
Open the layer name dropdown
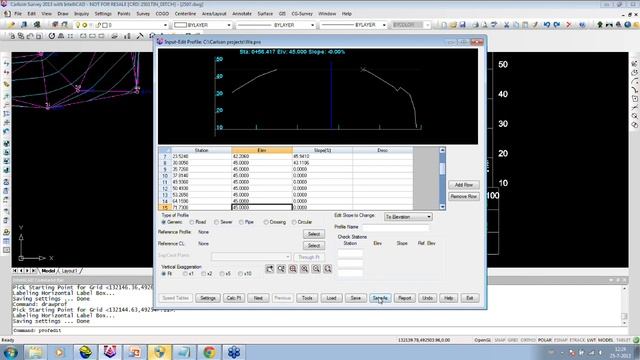tap(165, 25)
